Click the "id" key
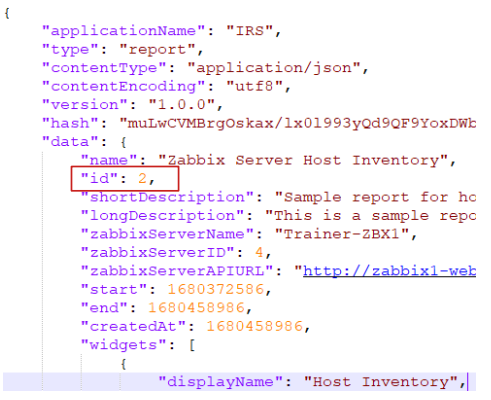The image size is (491, 400). tap(99, 179)
